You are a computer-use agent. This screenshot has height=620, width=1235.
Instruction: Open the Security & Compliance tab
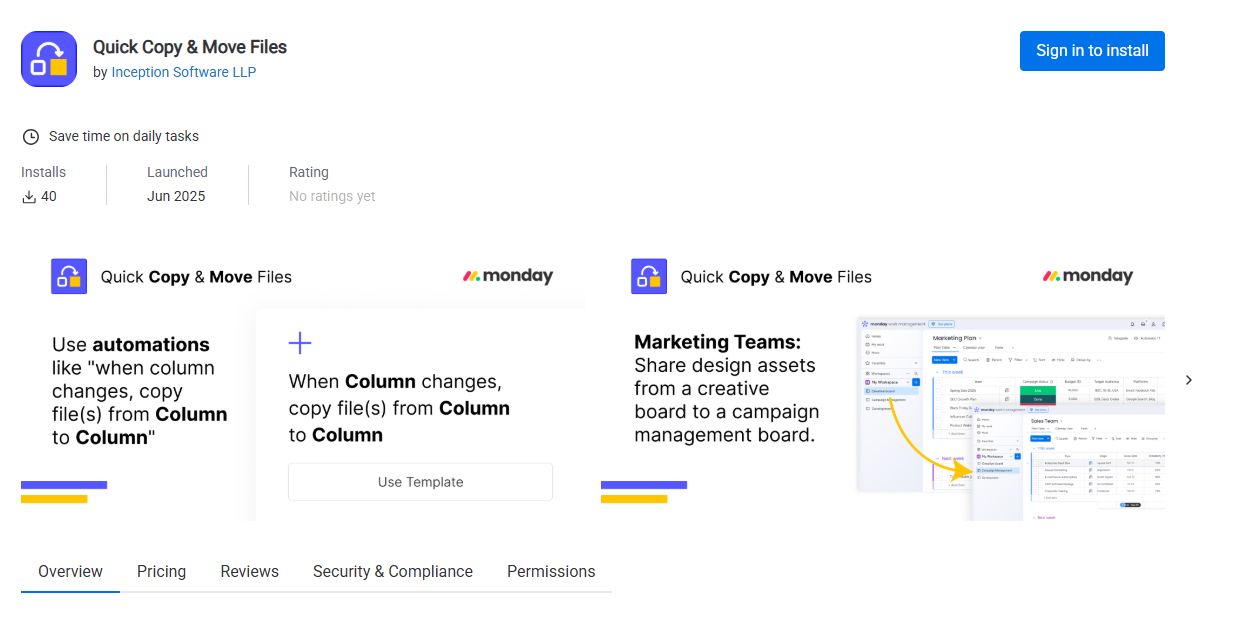(x=392, y=572)
